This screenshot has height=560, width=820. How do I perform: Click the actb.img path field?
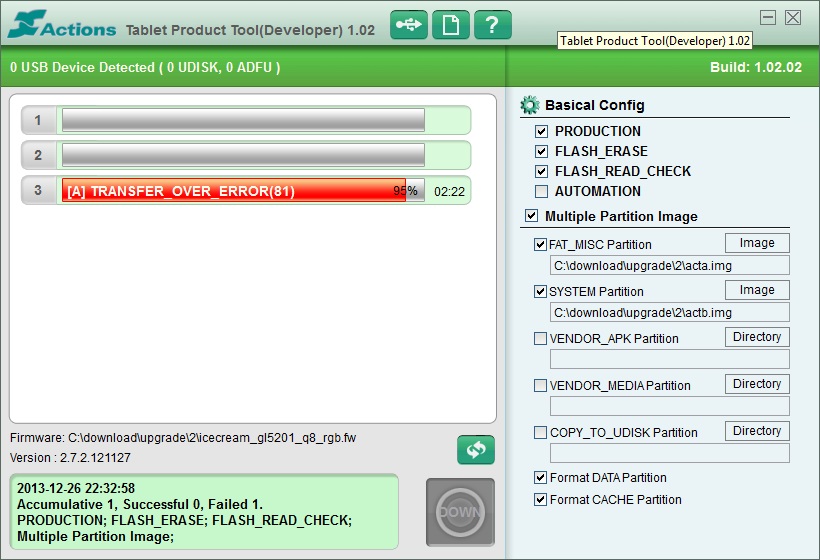pos(669,313)
